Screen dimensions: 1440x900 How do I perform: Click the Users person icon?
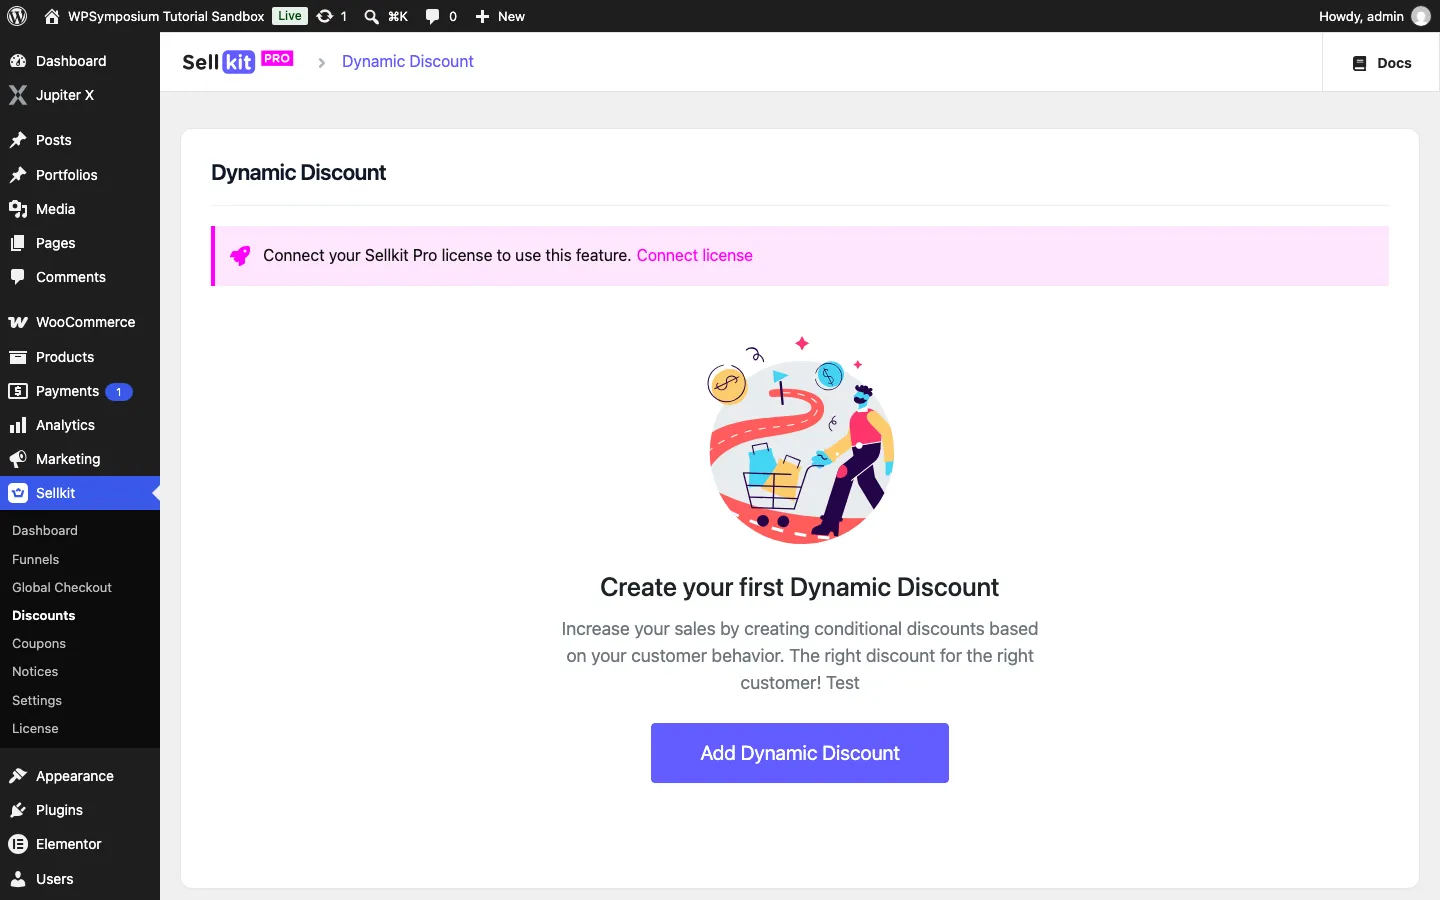pos(18,879)
